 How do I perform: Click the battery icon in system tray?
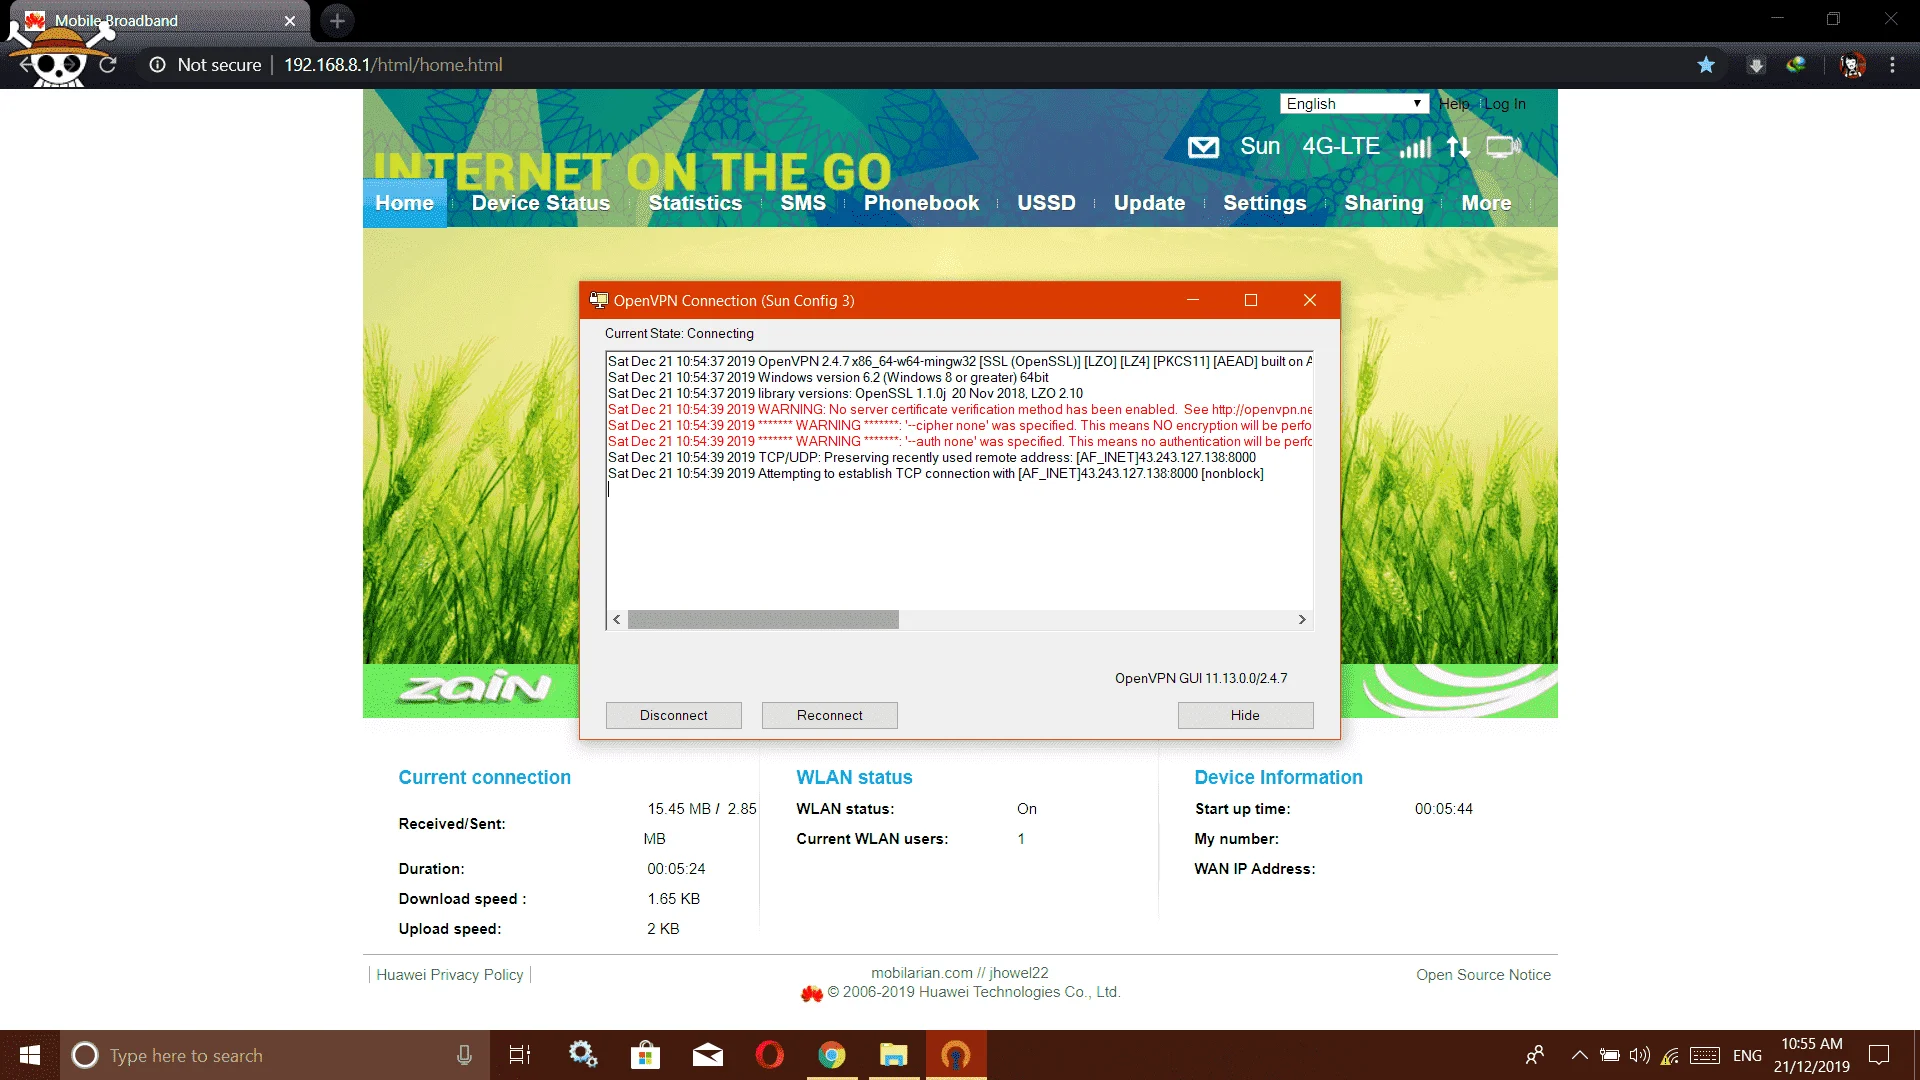[x=1610, y=1055]
